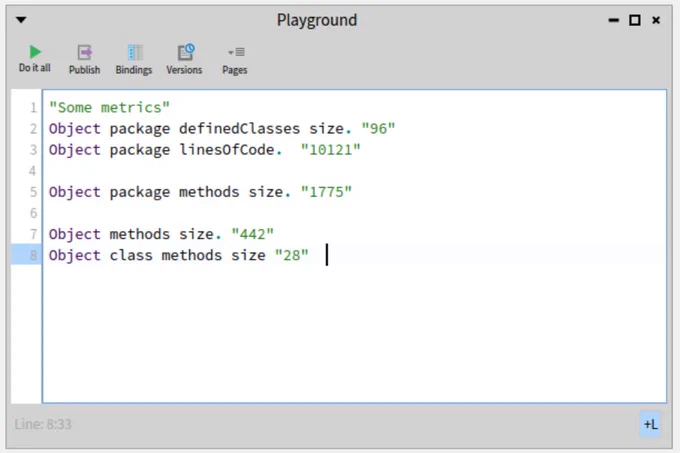Click the "442" result comment
This screenshot has height=453, width=680.
[x=252, y=234]
